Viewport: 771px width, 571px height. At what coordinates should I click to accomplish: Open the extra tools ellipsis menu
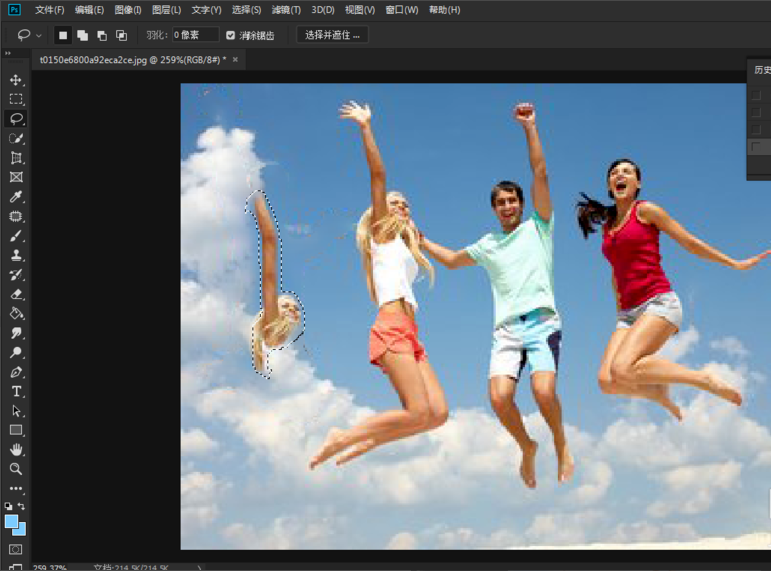(x=16, y=489)
